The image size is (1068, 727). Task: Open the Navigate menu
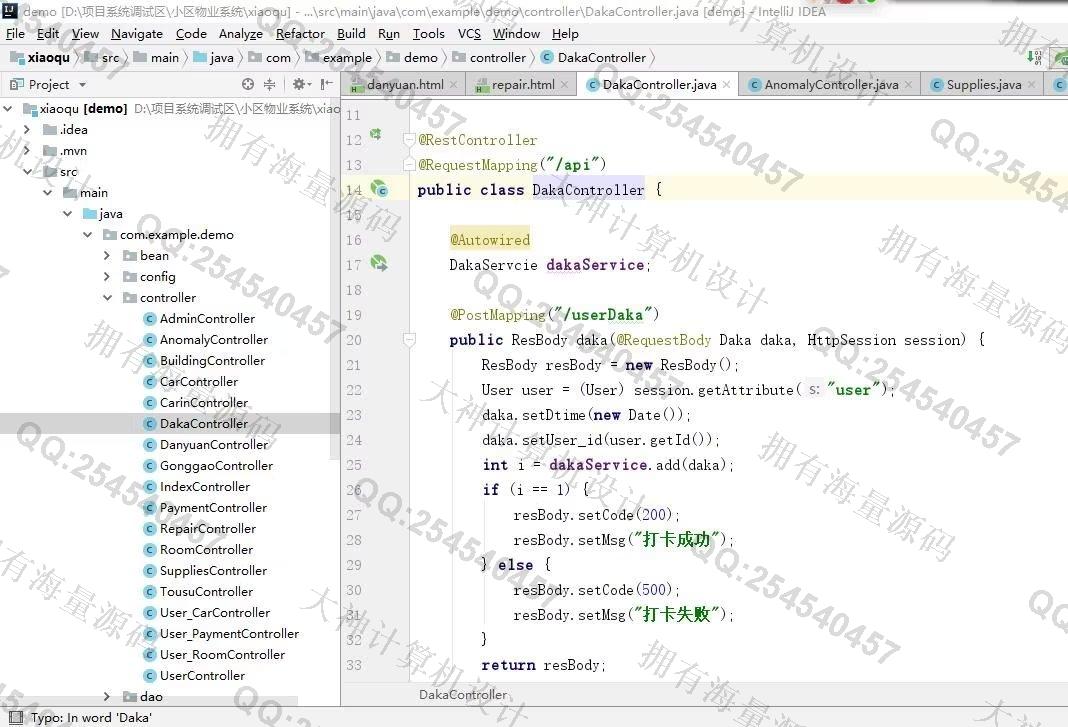click(x=137, y=33)
